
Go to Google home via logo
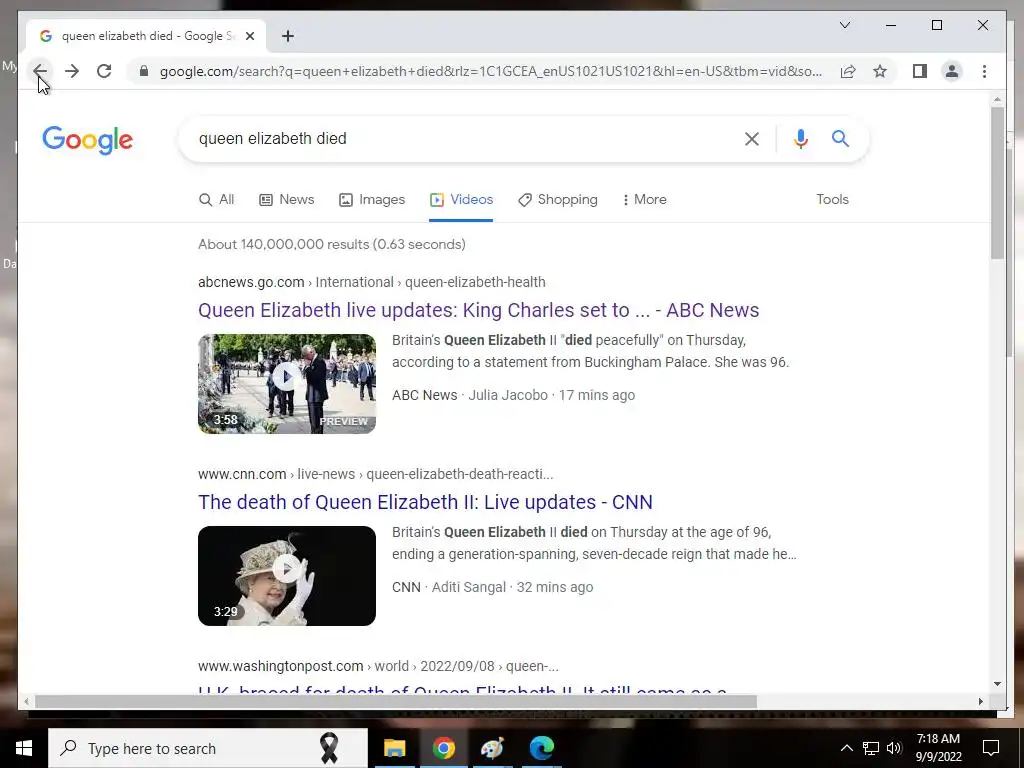click(88, 140)
